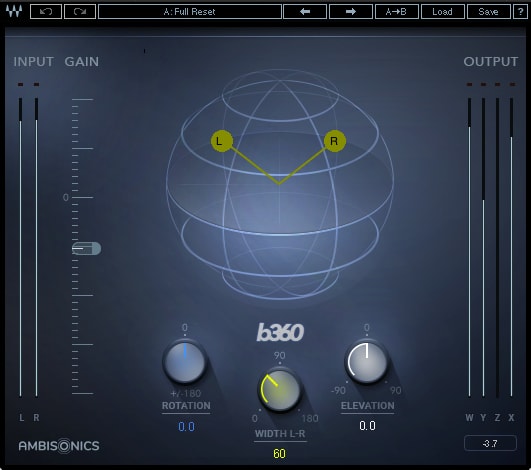Click the INPUT label
The width and height of the screenshot is (531, 470).
[x=34, y=62]
